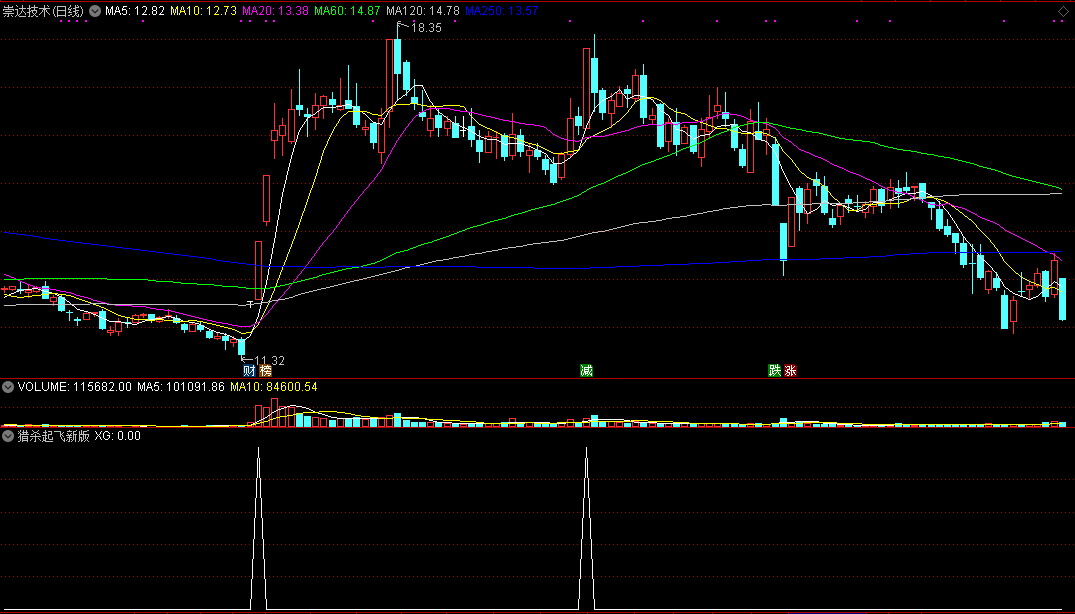Open the dropdown arrow beside 崇达技术(日线)
The image size is (1075, 614).
(x=95, y=11)
